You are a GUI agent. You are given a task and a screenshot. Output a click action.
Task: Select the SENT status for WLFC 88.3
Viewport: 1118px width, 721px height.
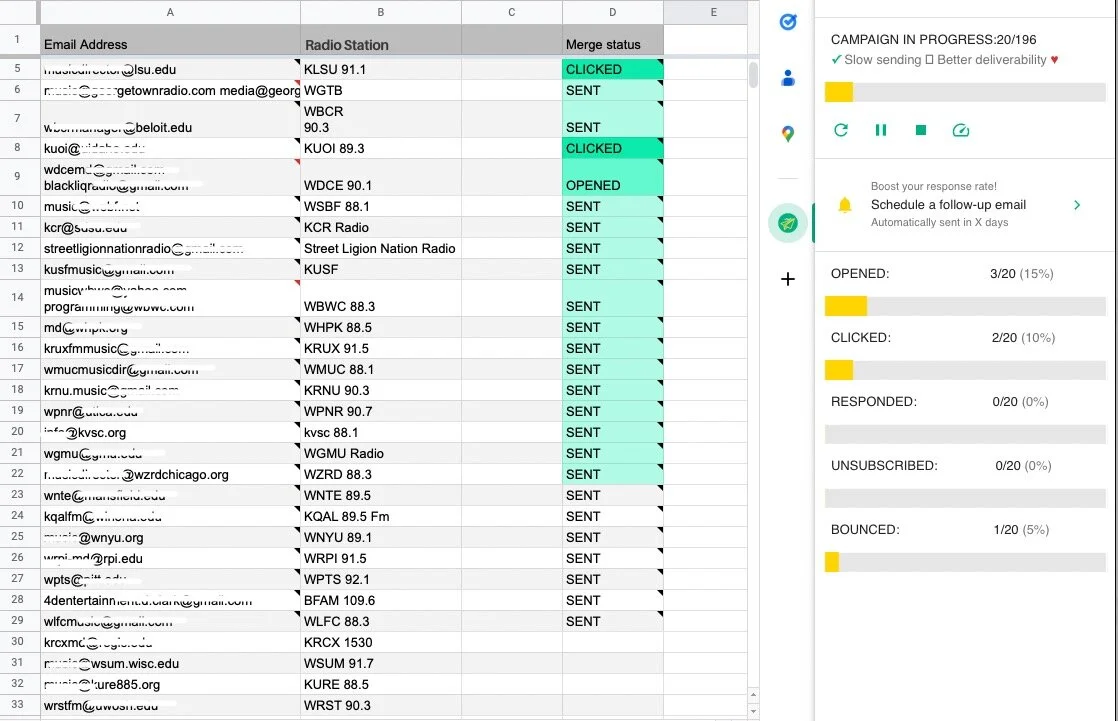click(x=612, y=621)
